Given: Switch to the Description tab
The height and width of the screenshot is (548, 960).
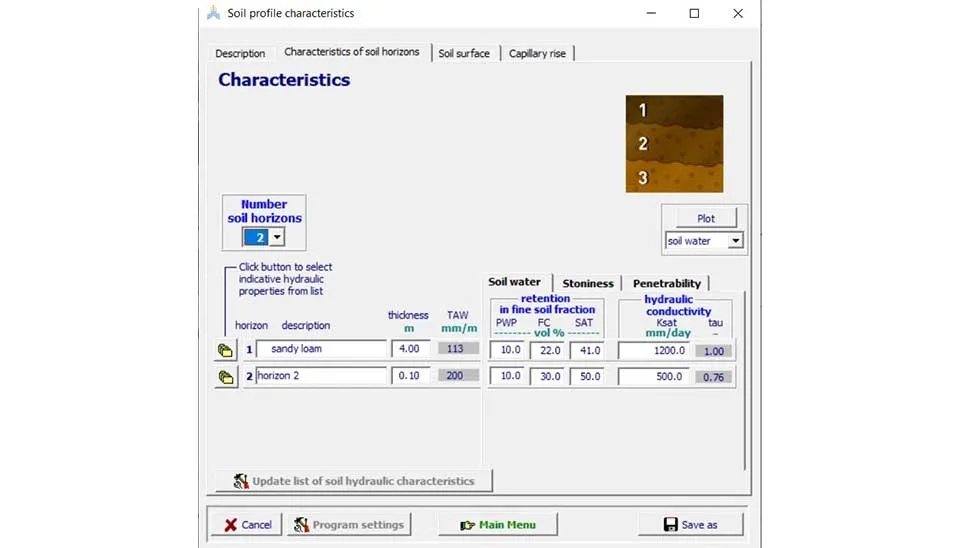Looking at the screenshot, I should point(240,53).
